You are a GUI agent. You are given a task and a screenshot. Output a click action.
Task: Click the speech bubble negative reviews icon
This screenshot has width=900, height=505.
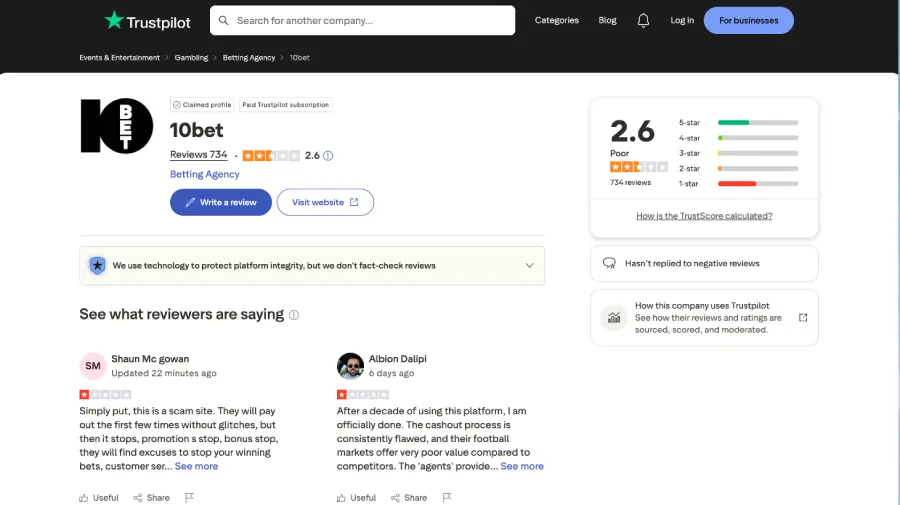(x=609, y=263)
